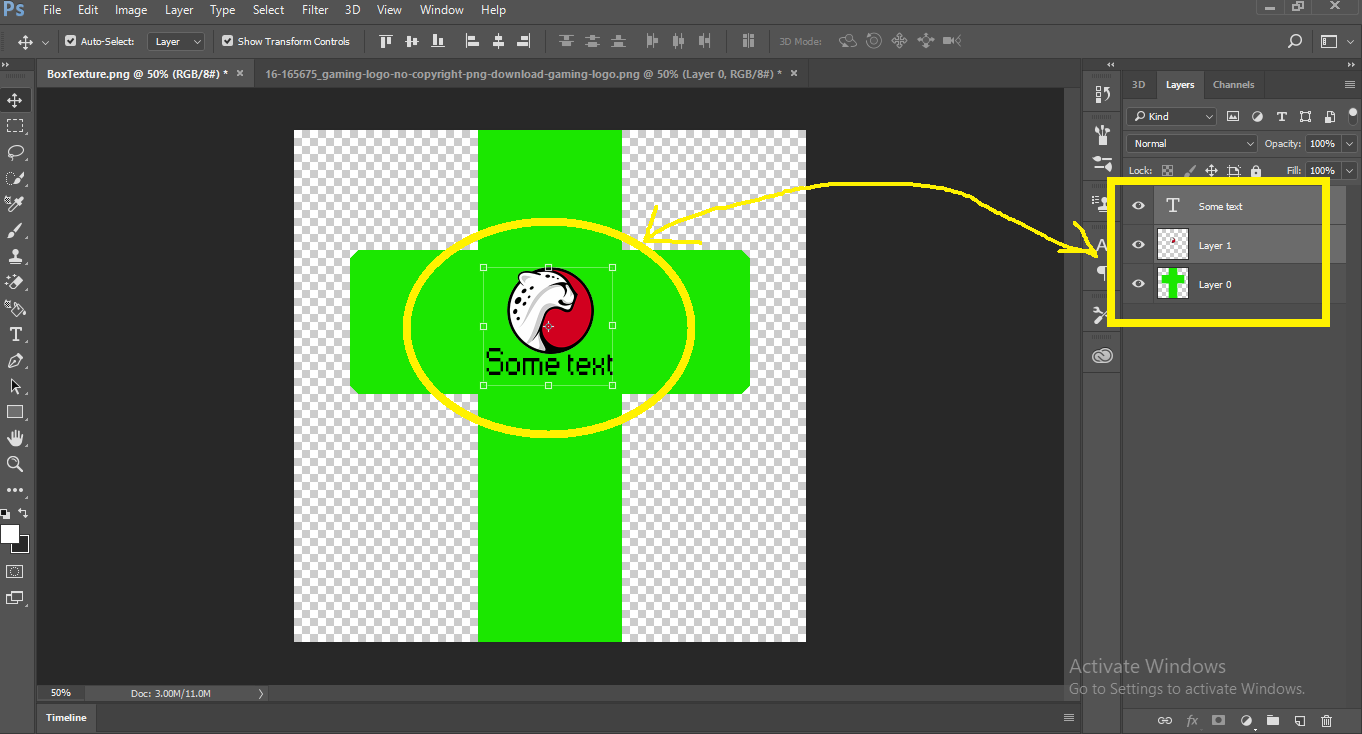Switch to the Channels tab
1362x734 pixels.
point(1233,85)
